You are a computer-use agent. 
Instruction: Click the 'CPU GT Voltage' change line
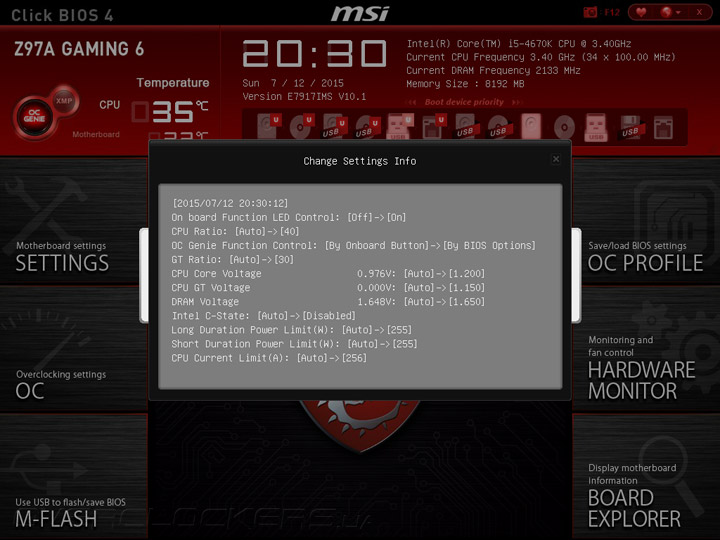[x=328, y=288]
